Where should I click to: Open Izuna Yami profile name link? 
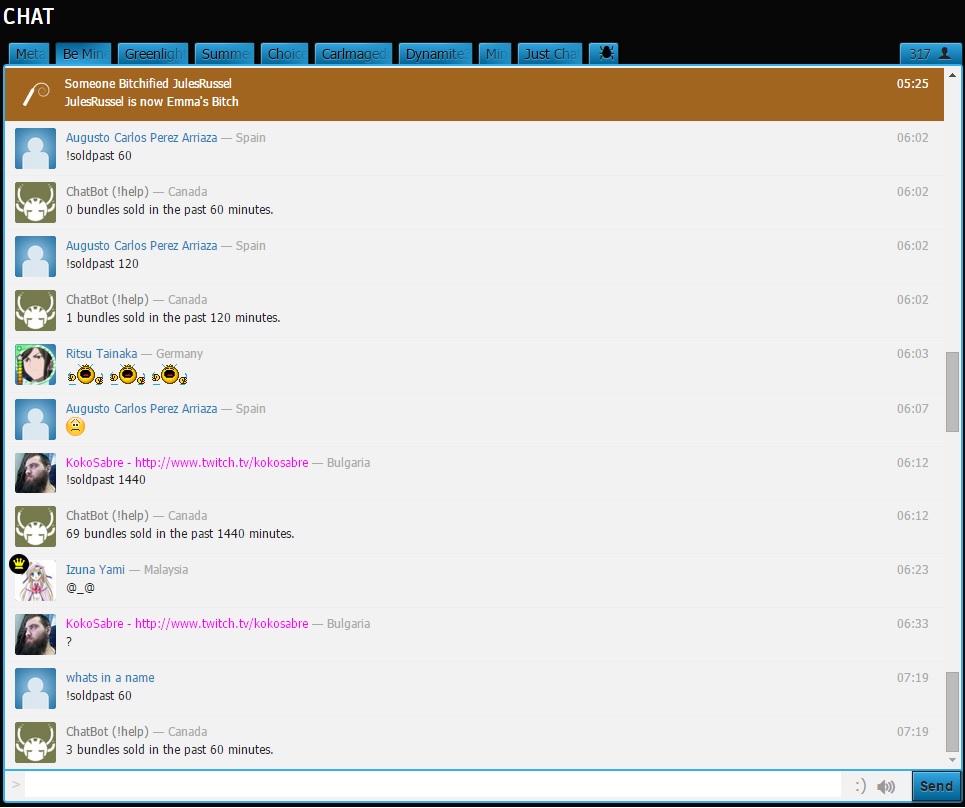pyautogui.click(x=95, y=570)
